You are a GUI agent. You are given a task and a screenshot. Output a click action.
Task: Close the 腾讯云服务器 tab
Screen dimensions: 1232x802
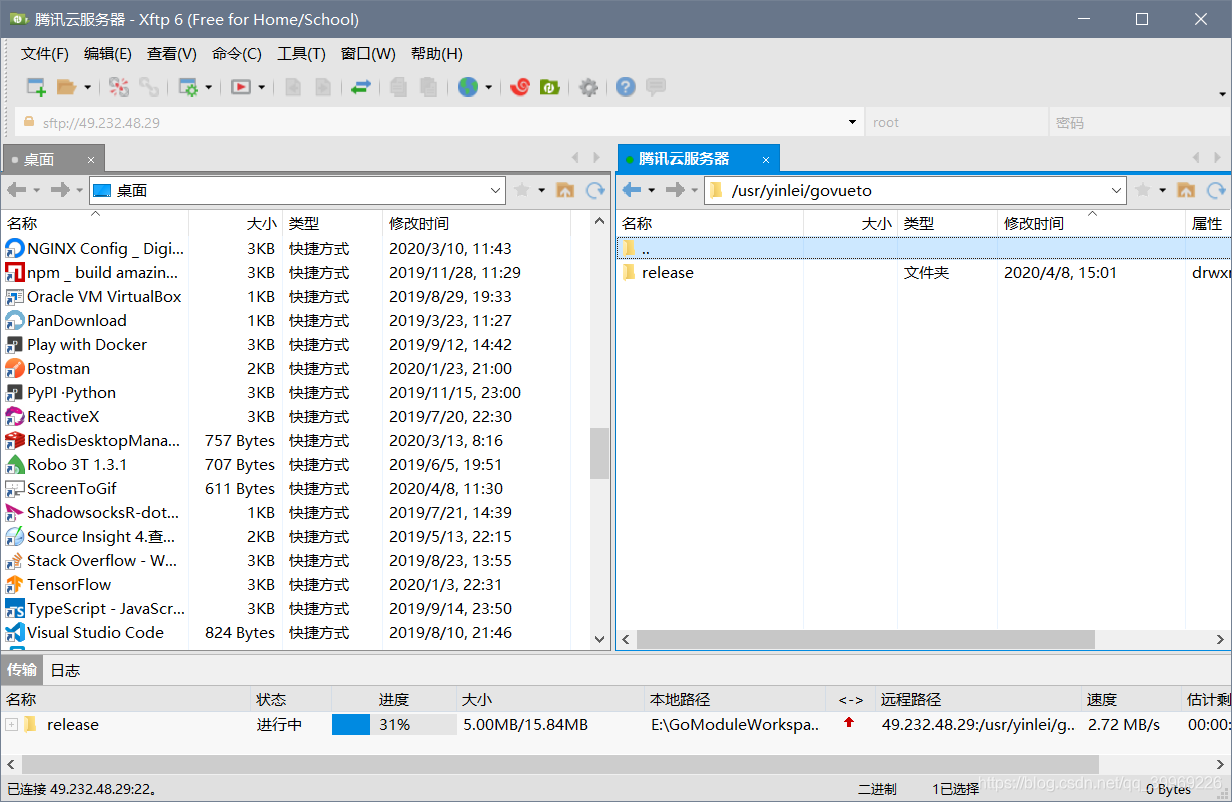[766, 159]
